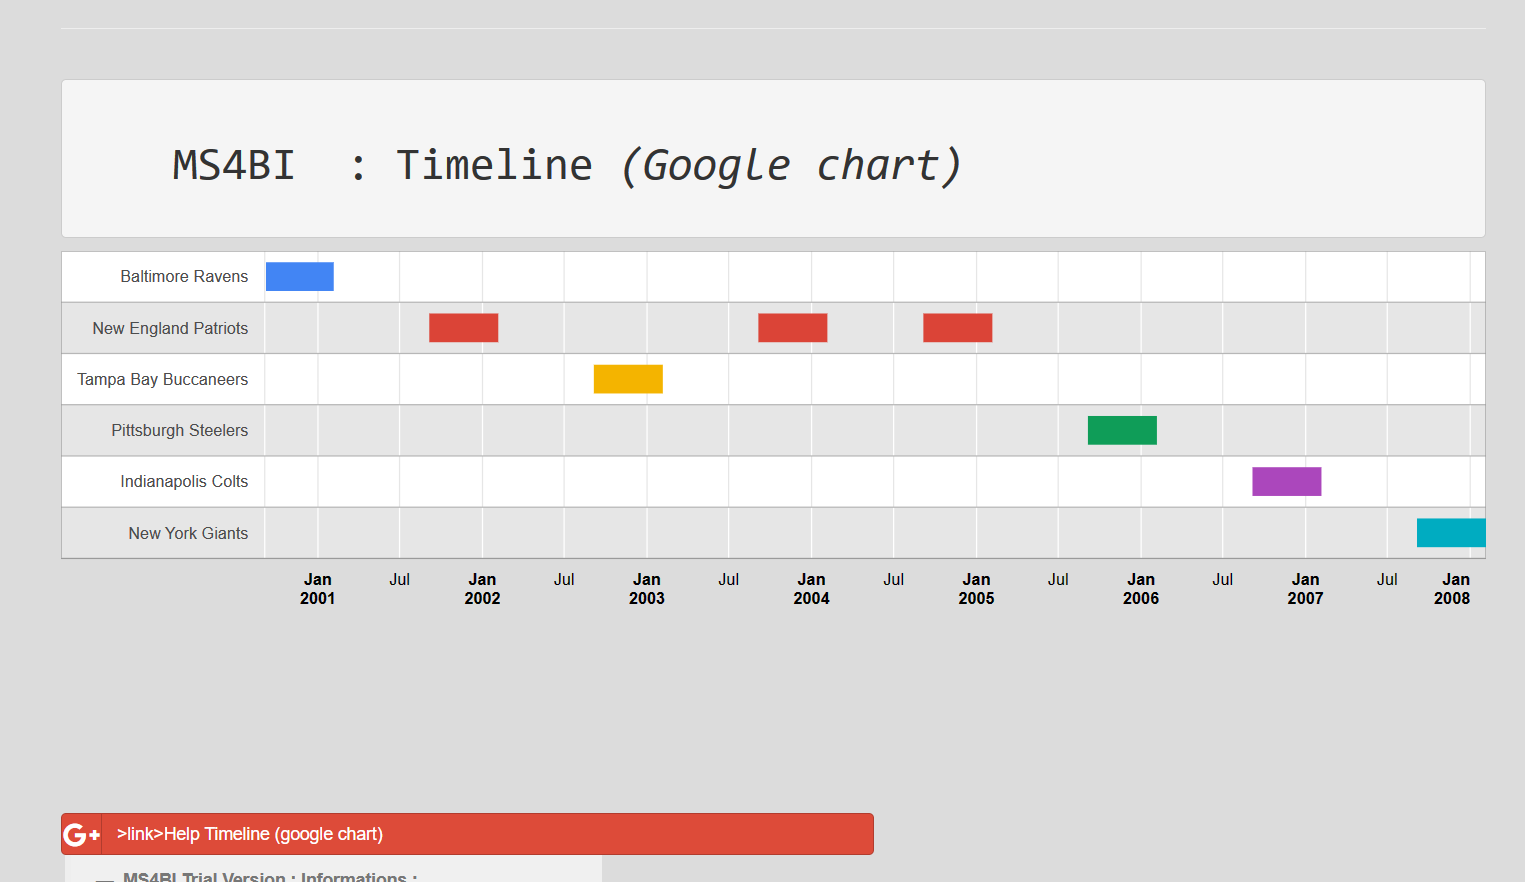Image resolution: width=1525 pixels, height=882 pixels.
Task: Click the MS4BI Trial Version Informations text
Action: pyautogui.click(x=270, y=876)
